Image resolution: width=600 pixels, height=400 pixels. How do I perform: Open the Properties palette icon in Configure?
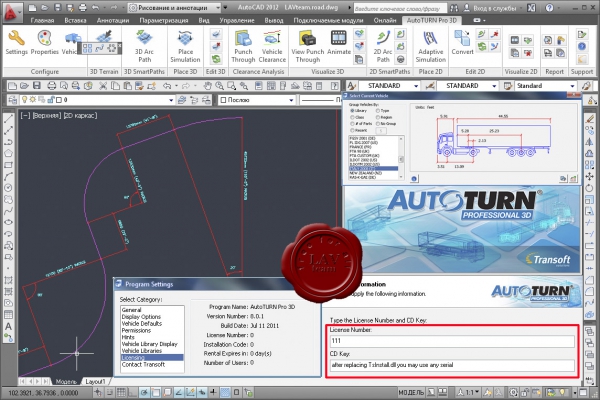[44, 43]
